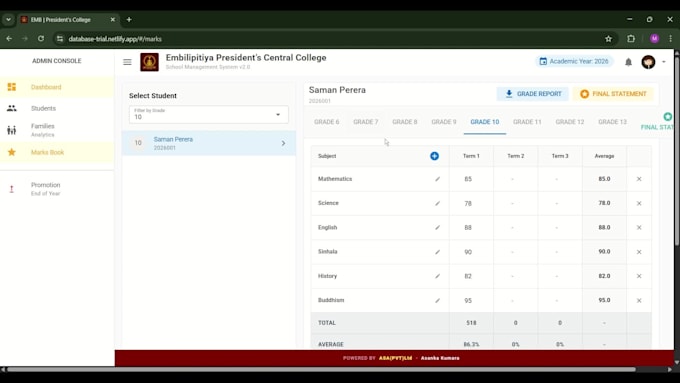Screen dimensions: 680x383
Task: Expand the user account dropdown arrow
Action: point(664,62)
